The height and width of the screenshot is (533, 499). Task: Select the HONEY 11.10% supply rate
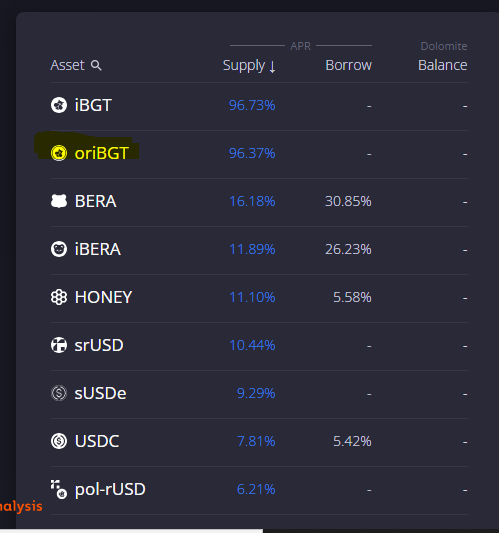coord(252,297)
